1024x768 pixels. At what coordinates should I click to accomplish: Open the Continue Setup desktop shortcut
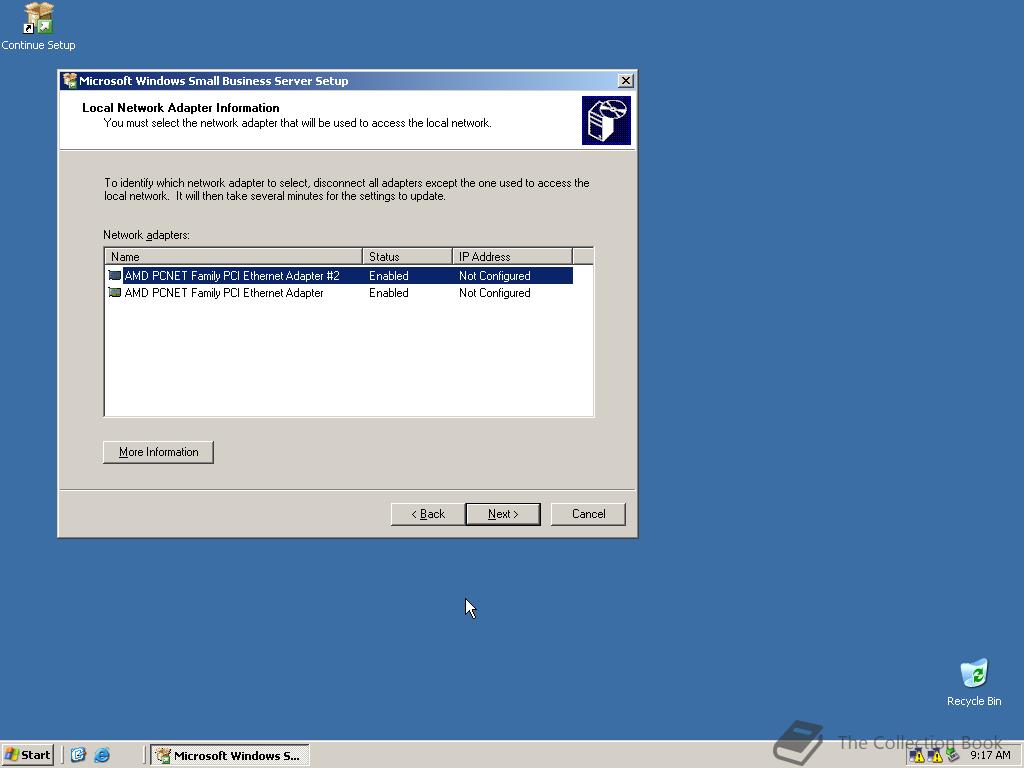point(38,26)
